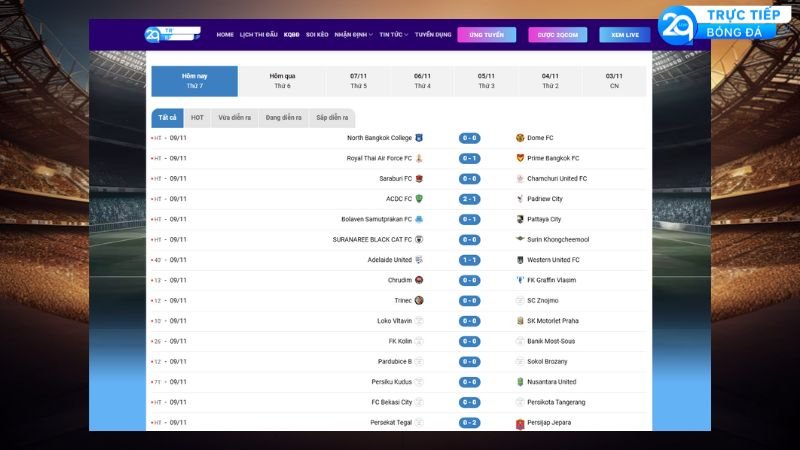
Task: Click Western United FC crest
Action: pos(520,260)
